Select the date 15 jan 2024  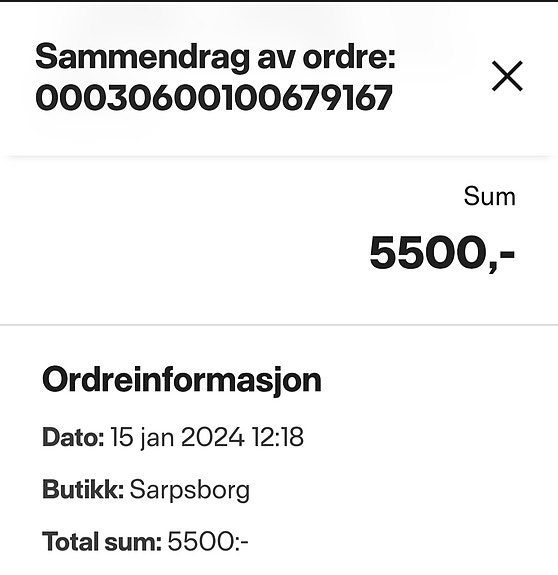[x=177, y=438]
